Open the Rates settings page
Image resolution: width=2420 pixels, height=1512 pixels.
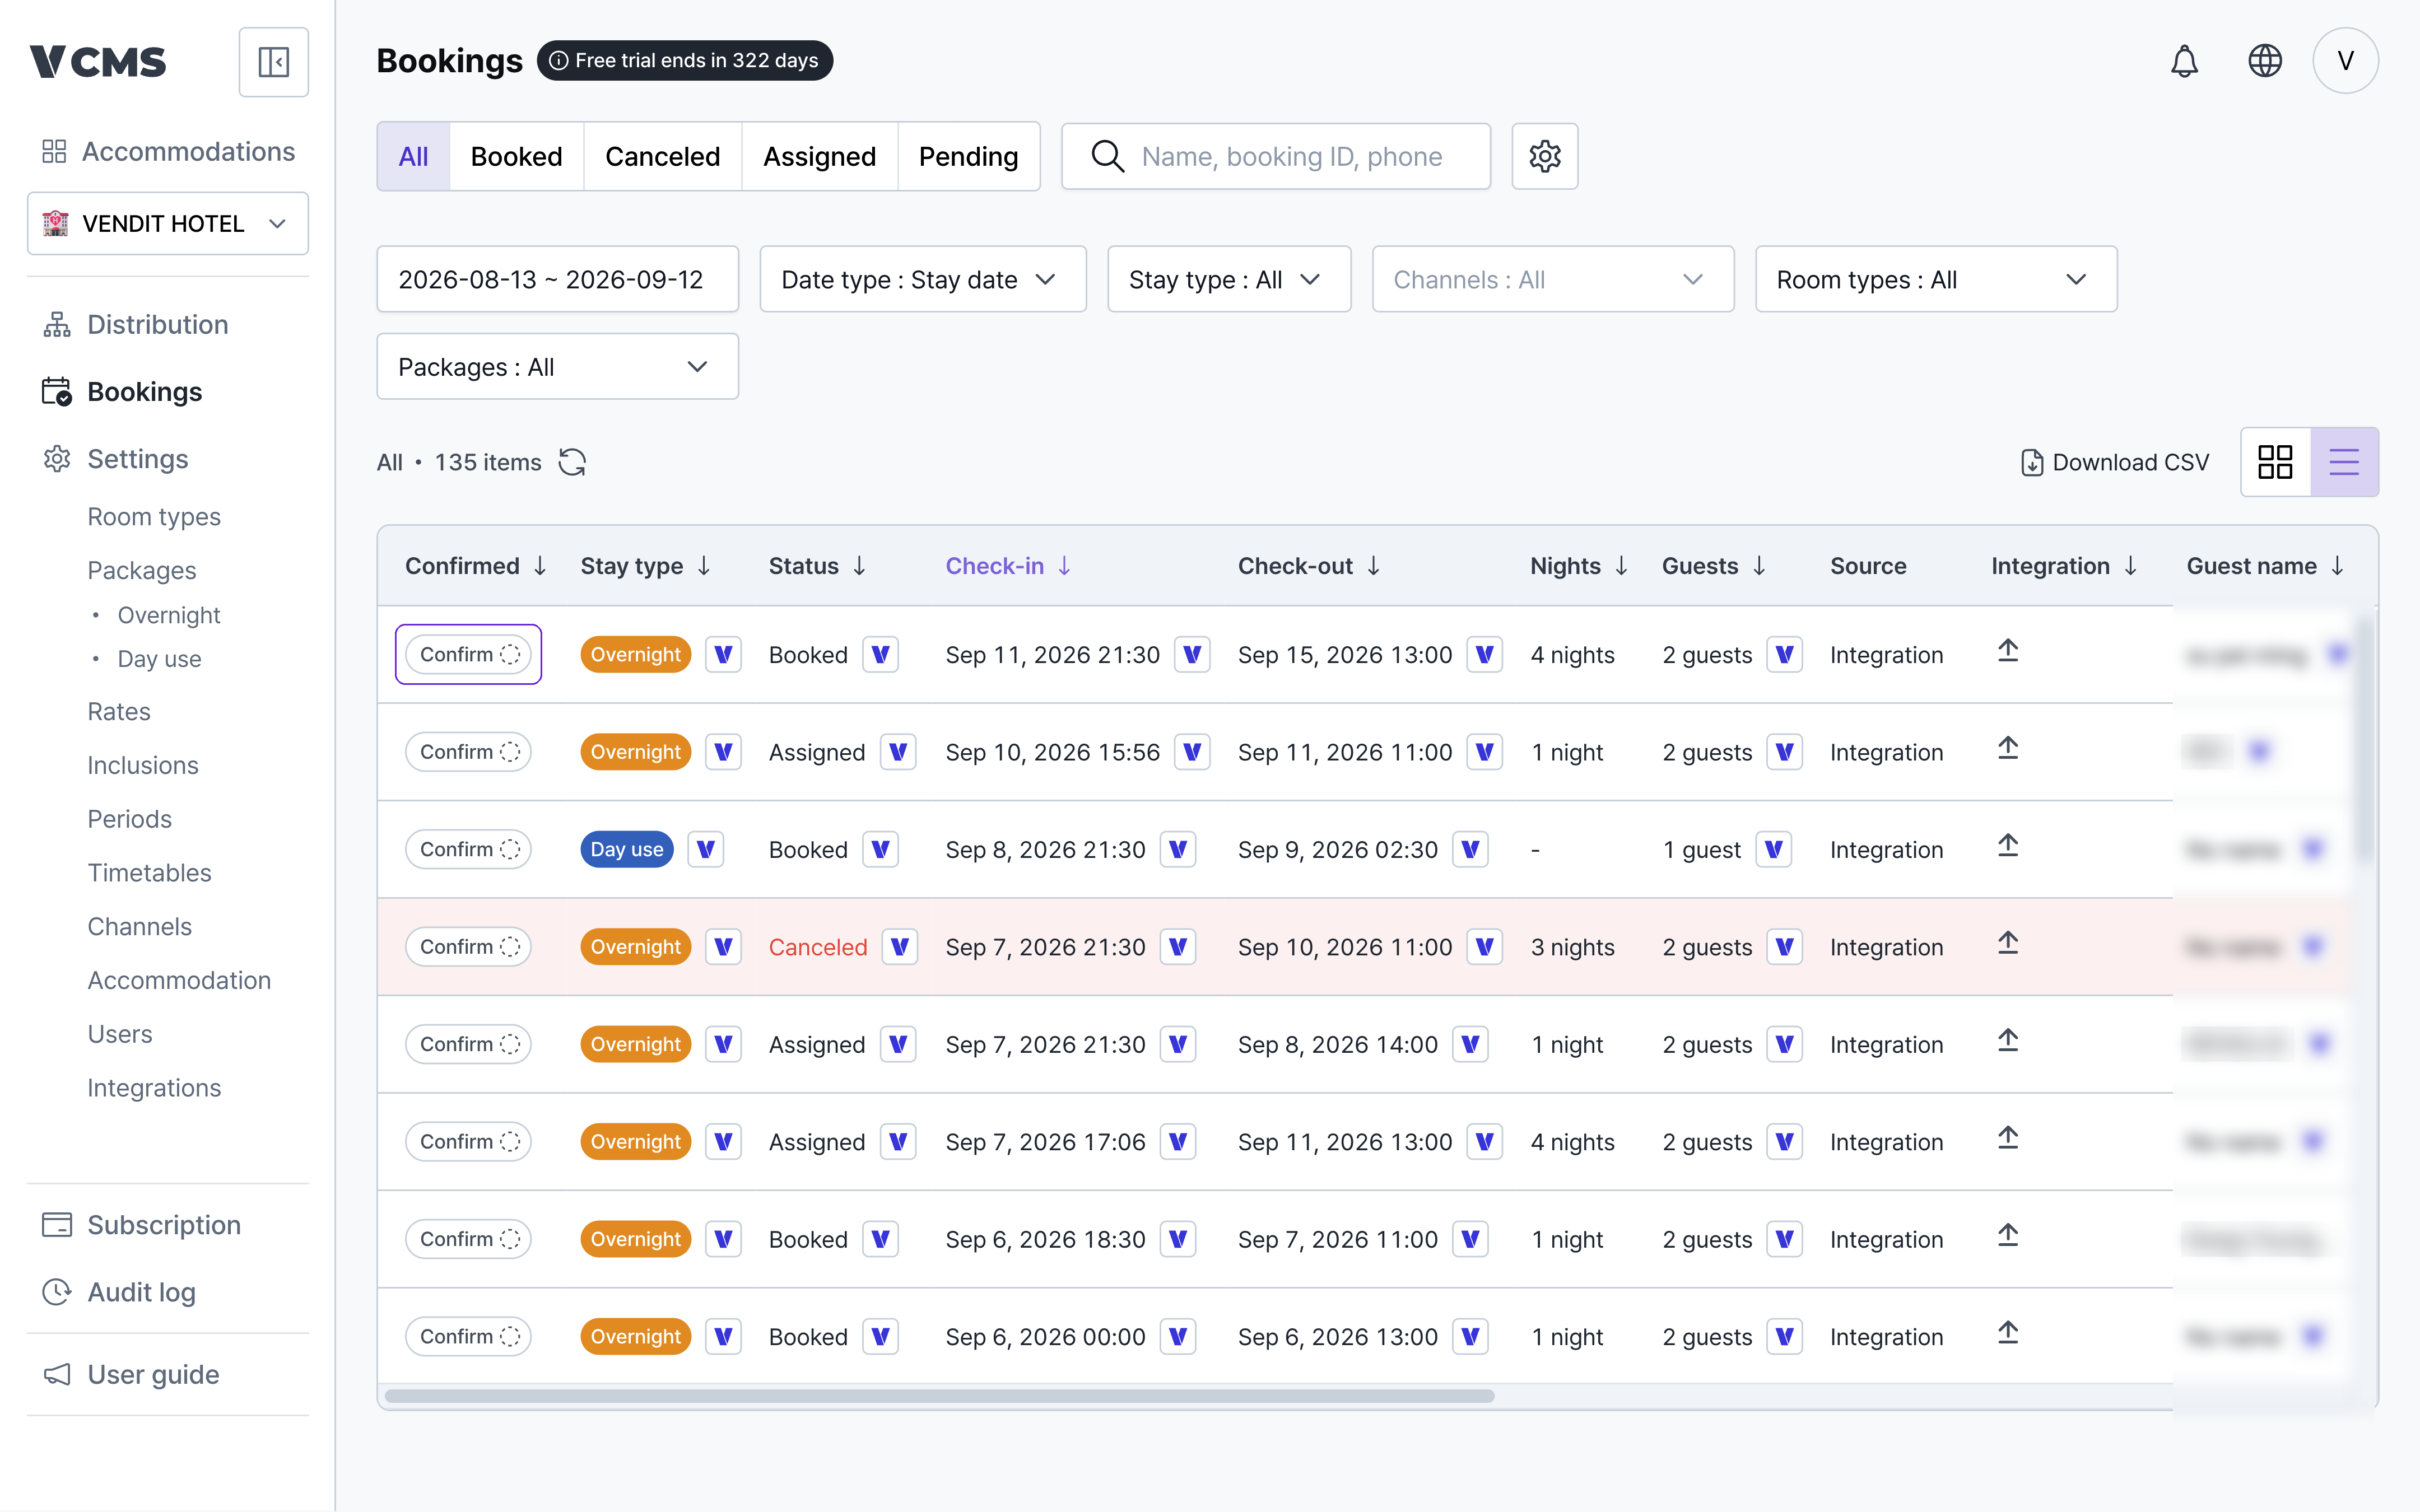118,711
